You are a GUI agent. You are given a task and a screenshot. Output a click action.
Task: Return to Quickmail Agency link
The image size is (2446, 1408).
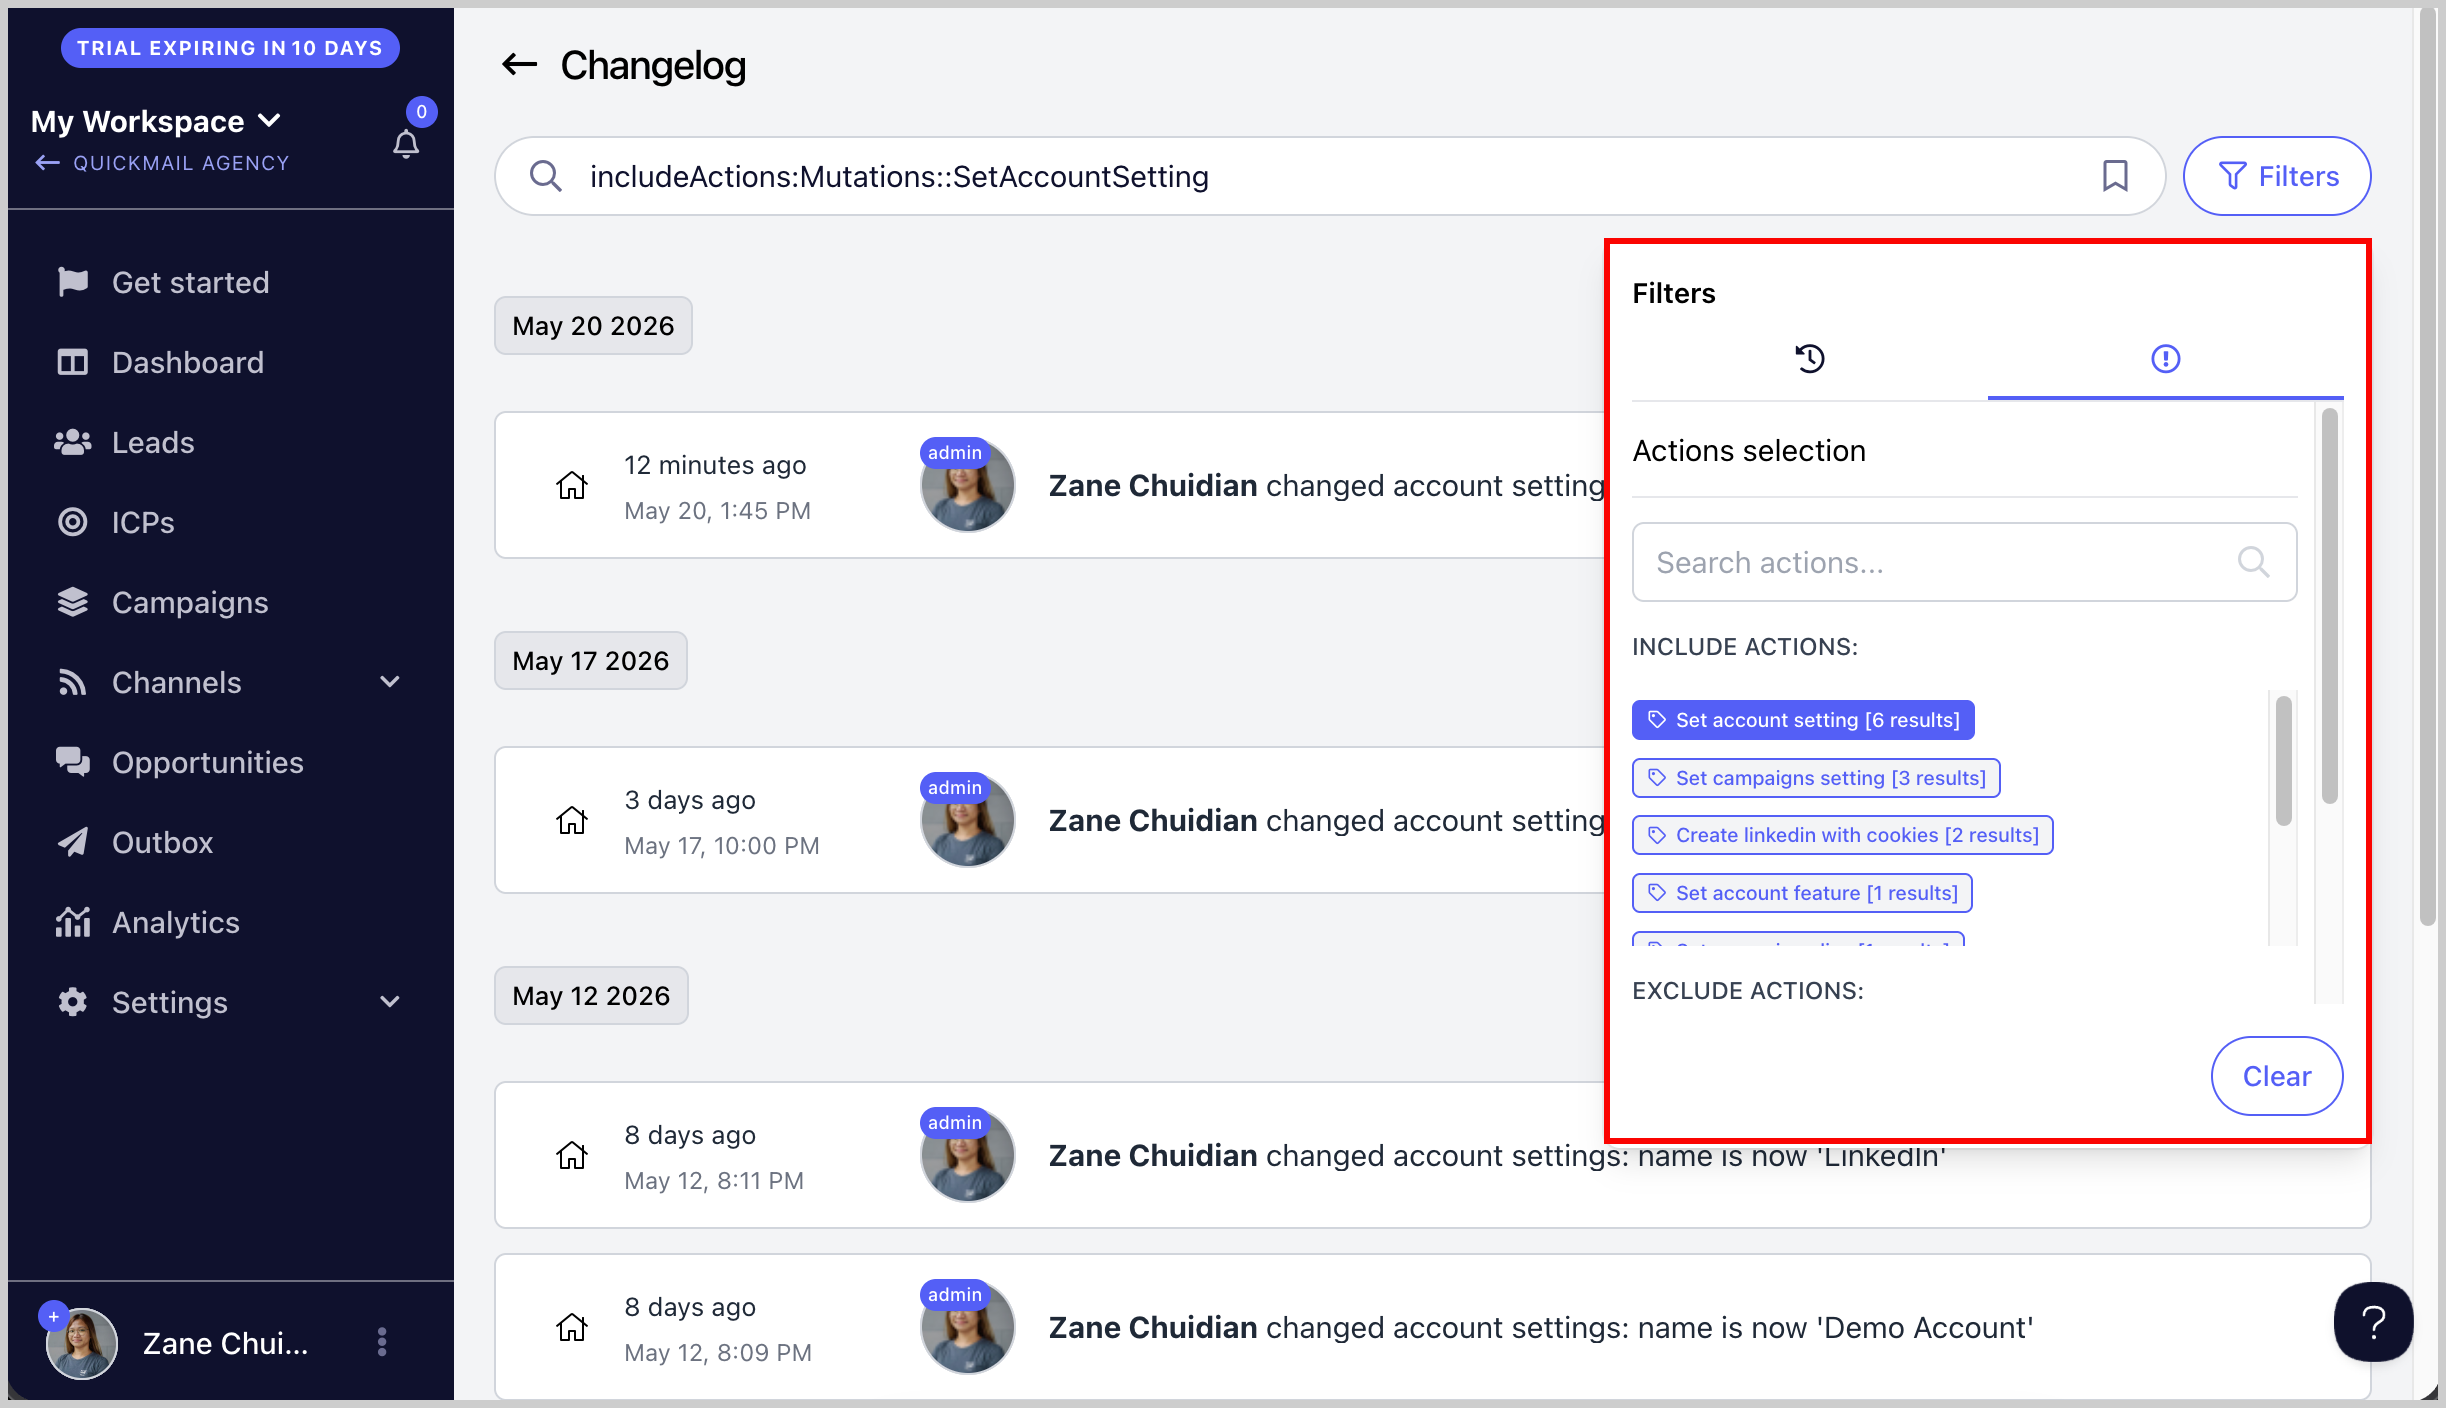(x=161, y=163)
